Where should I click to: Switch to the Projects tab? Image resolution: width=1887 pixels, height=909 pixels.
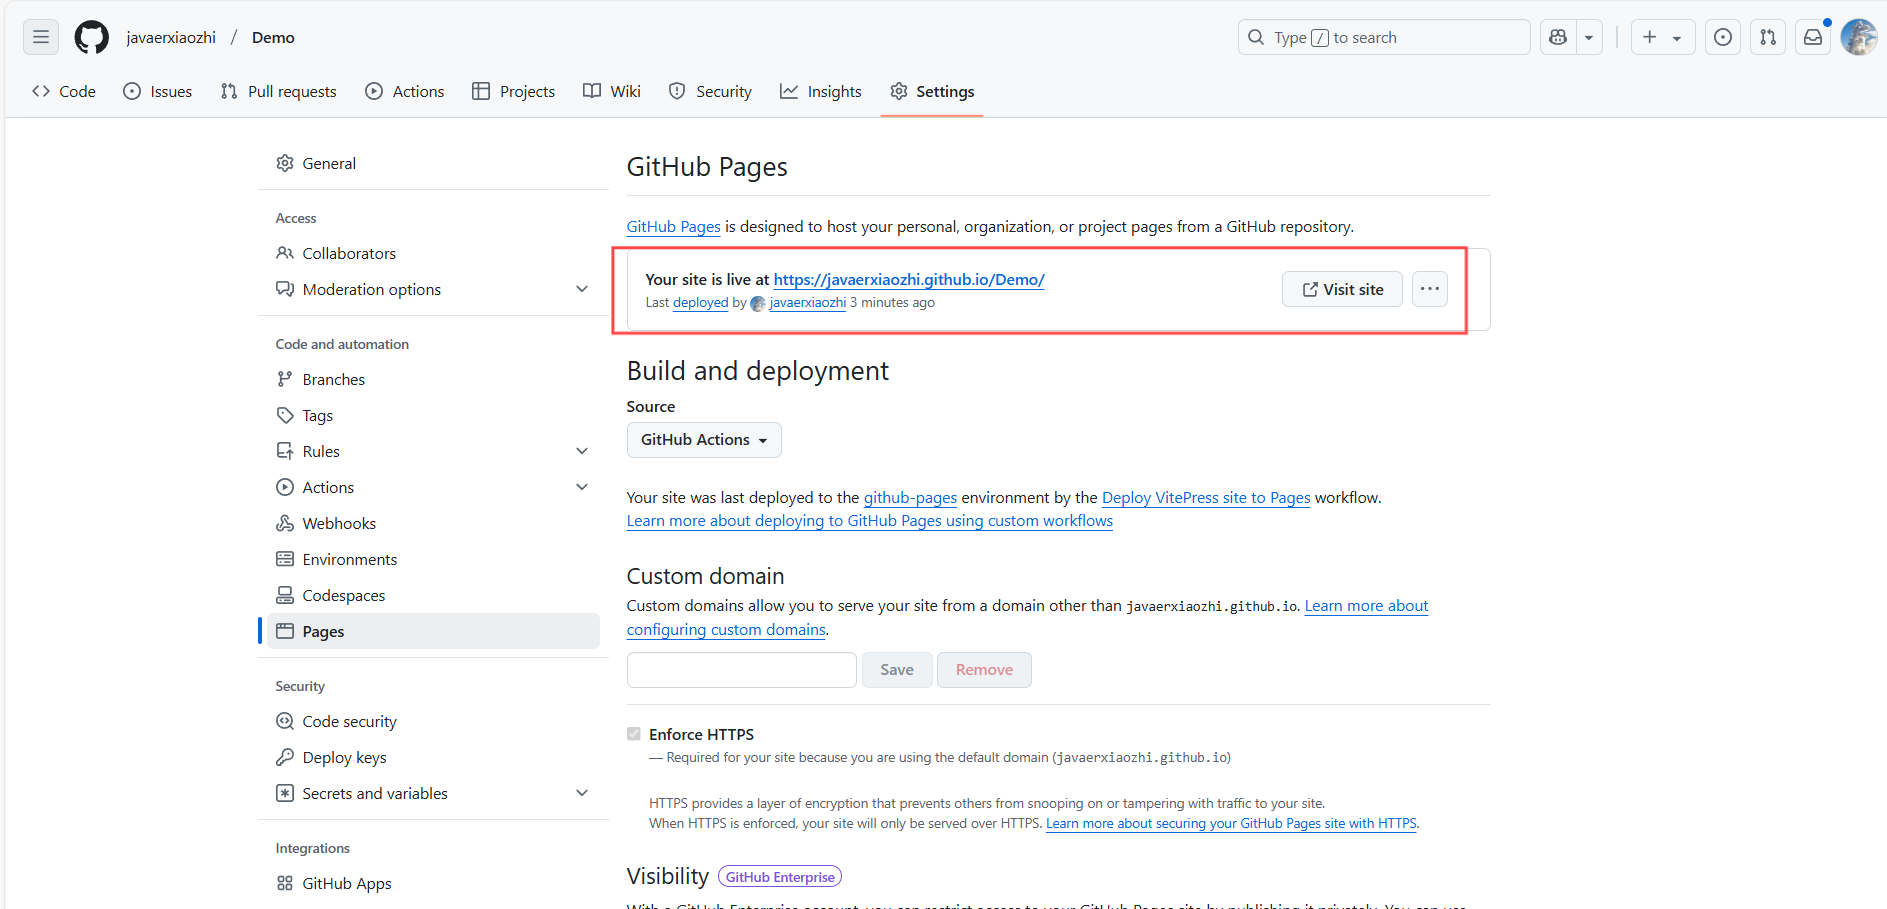click(x=514, y=91)
